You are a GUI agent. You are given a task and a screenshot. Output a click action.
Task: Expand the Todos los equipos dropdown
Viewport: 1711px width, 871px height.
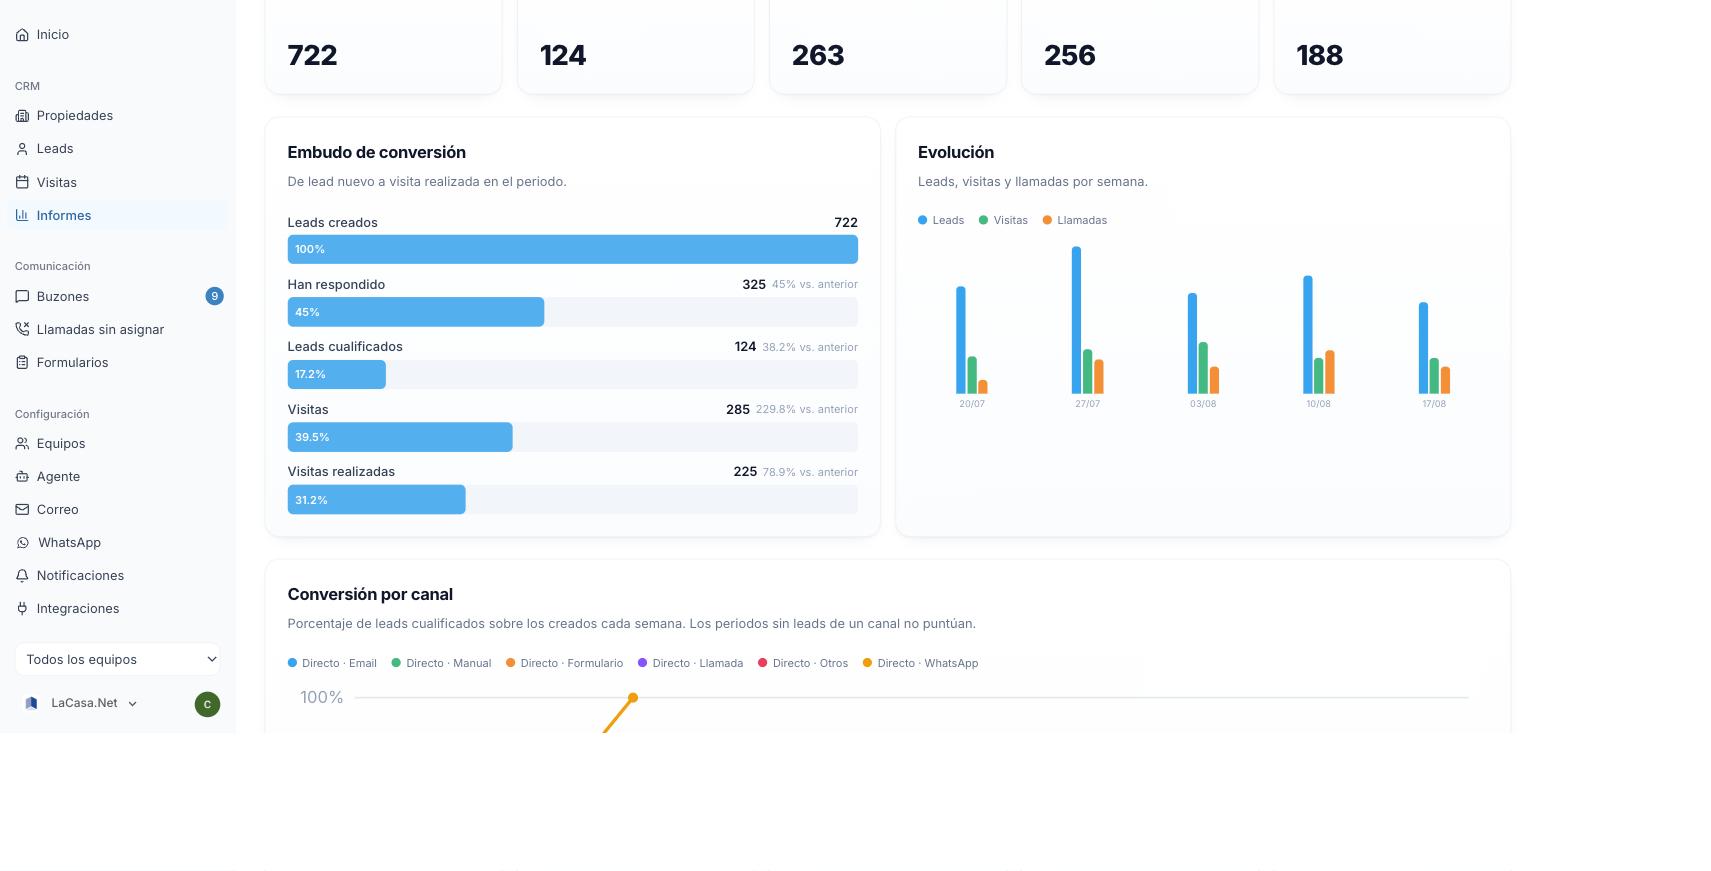tap(118, 659)
